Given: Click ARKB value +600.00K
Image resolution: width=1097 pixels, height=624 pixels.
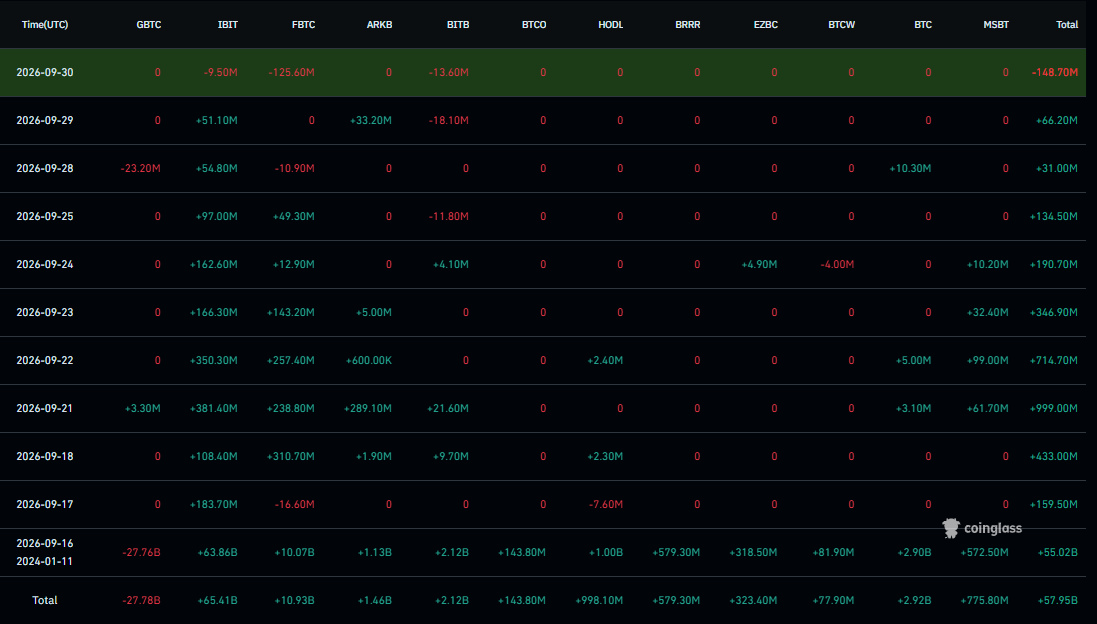Looking at the screenshot, I should (x=369, y=361).
